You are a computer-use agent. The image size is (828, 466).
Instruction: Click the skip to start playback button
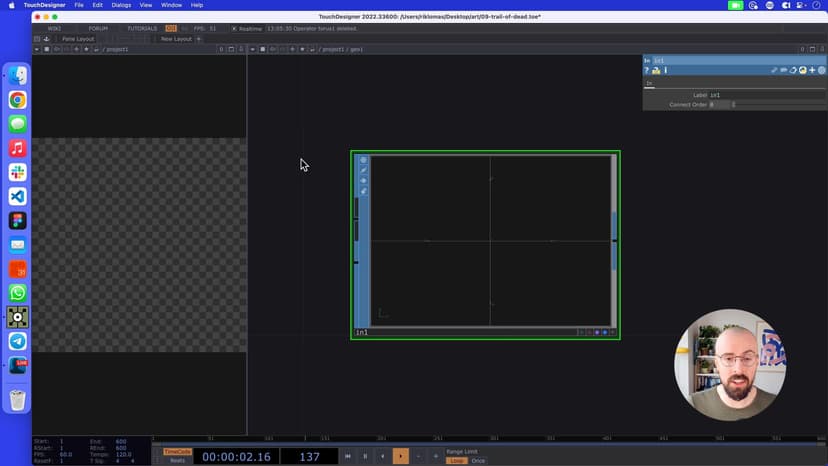pos(348,456)
